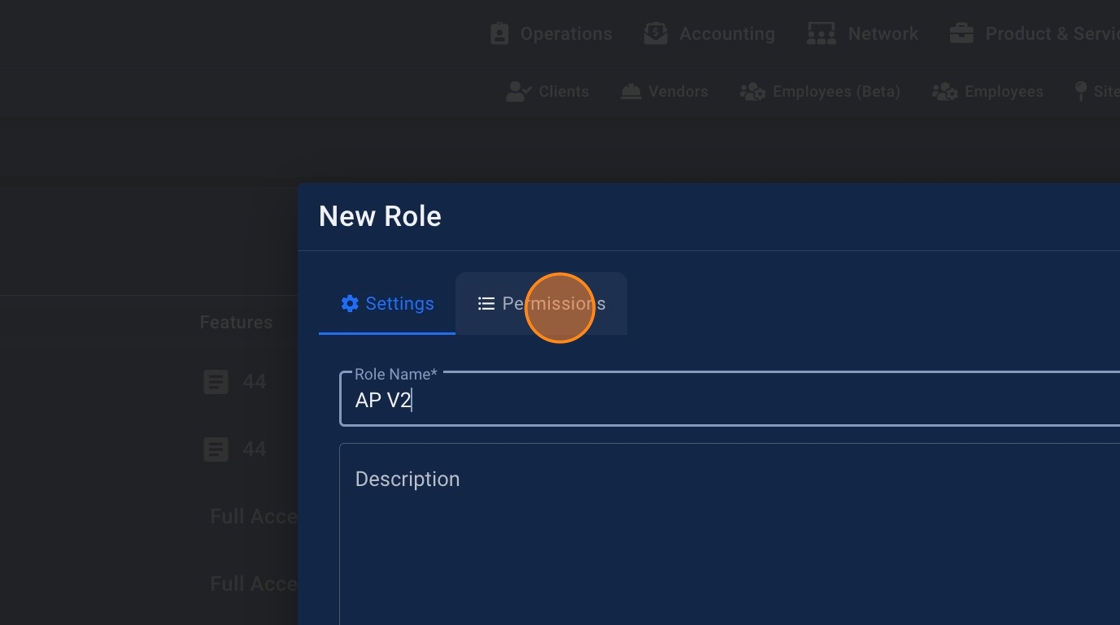Click the Accounting inbox icon
Screen dimensions: 1120x625
656,33
